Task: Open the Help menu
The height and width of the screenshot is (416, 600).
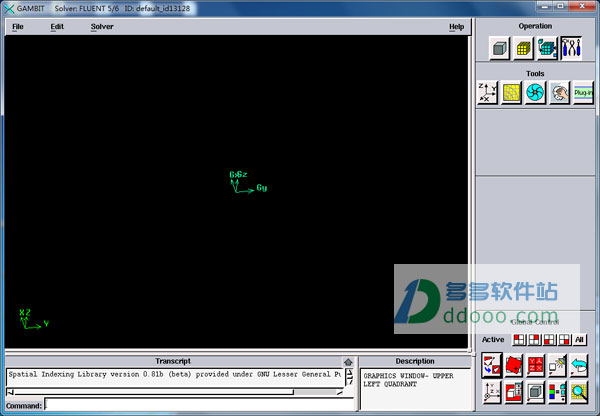Action: 457,27
